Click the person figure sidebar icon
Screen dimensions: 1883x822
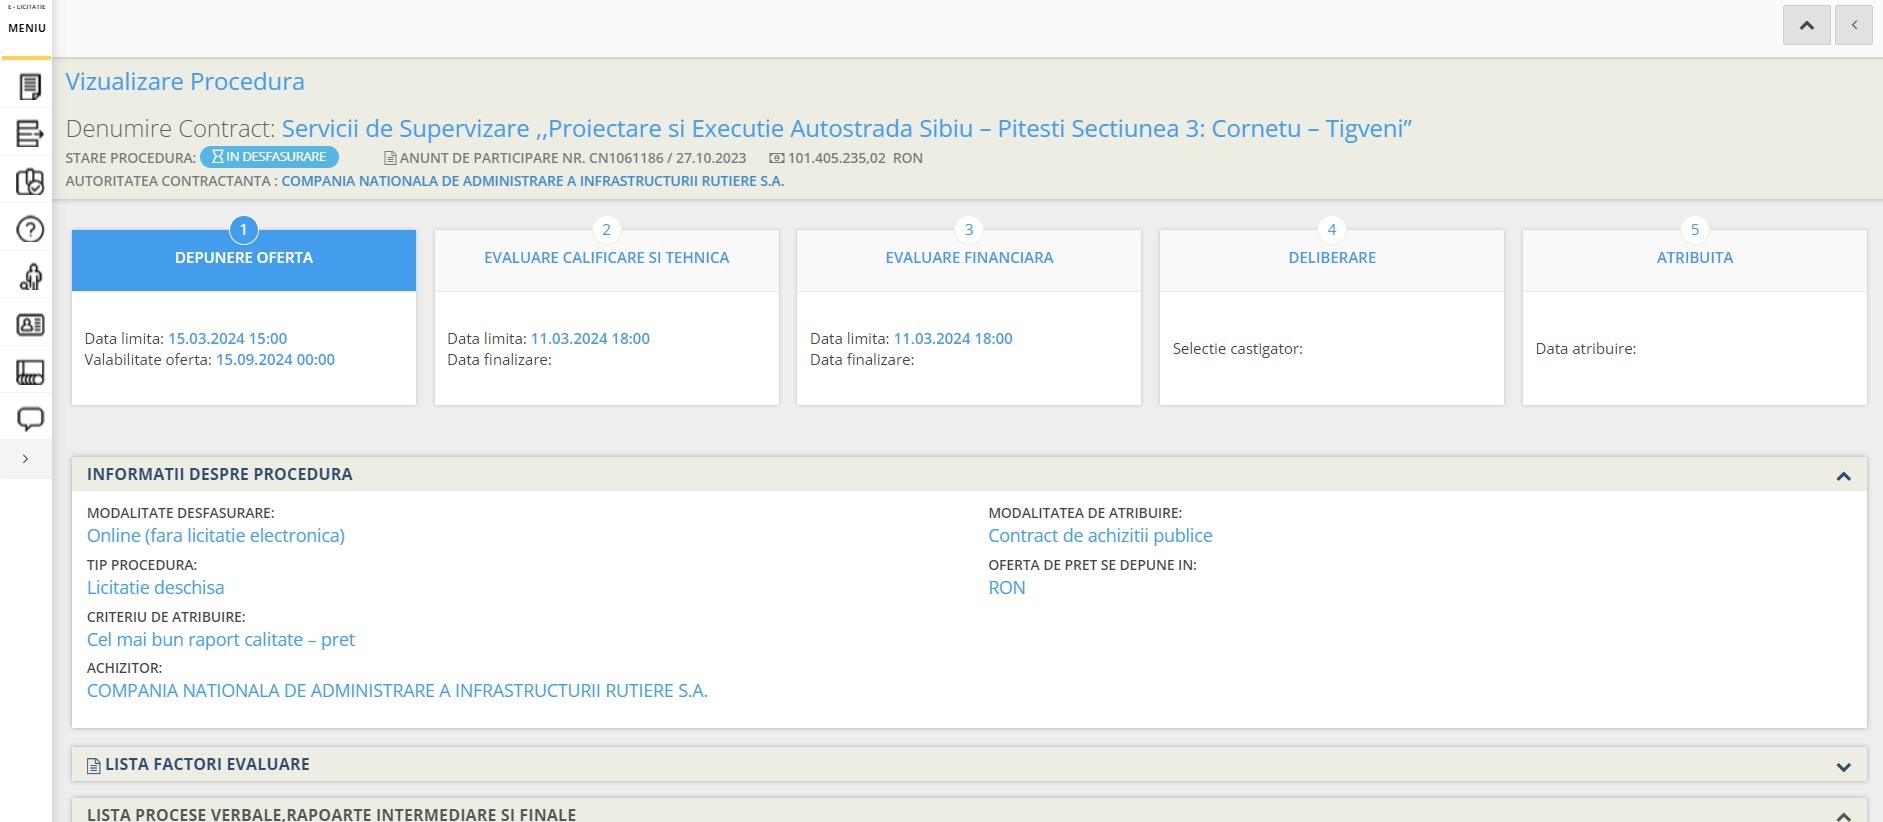click(30, 277)
